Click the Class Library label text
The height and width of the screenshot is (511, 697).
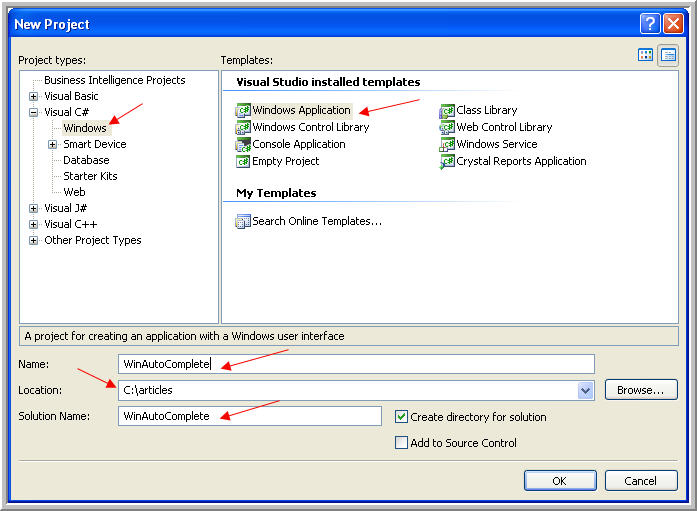[487, 110]
